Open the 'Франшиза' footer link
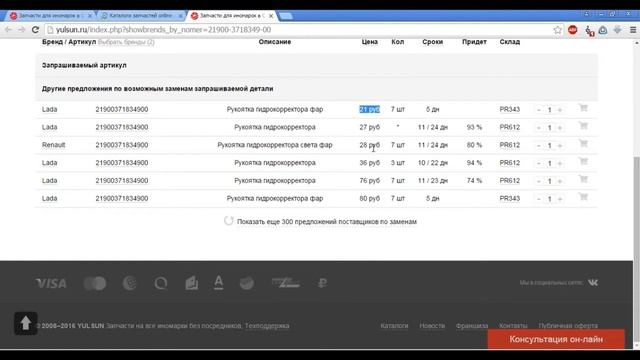 pos(472,326)
